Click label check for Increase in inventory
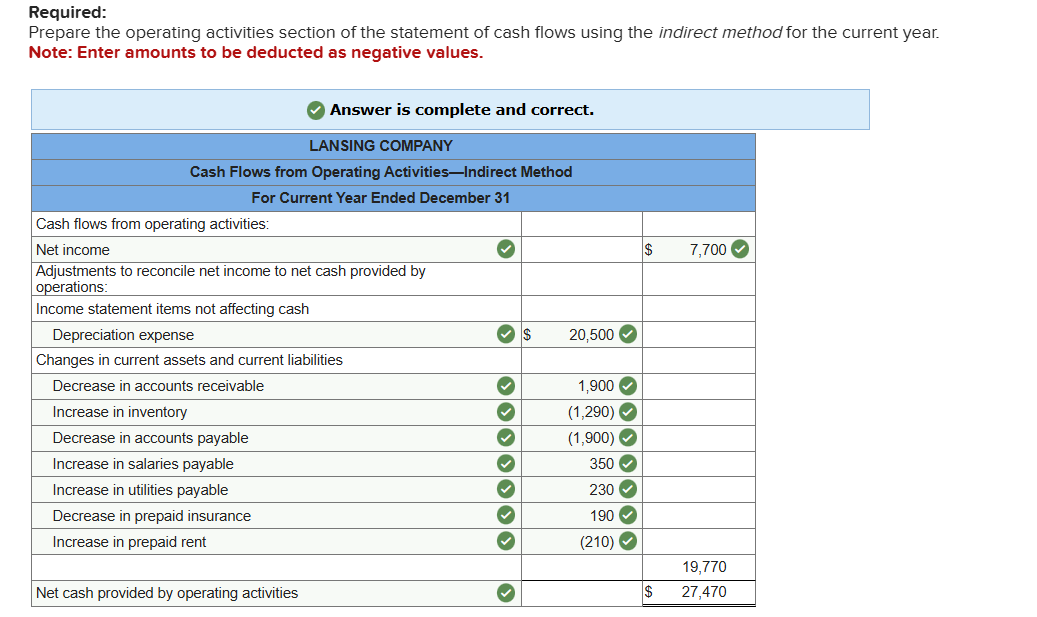Screen dimensions: 1037x617 click(x=506, y=412)
